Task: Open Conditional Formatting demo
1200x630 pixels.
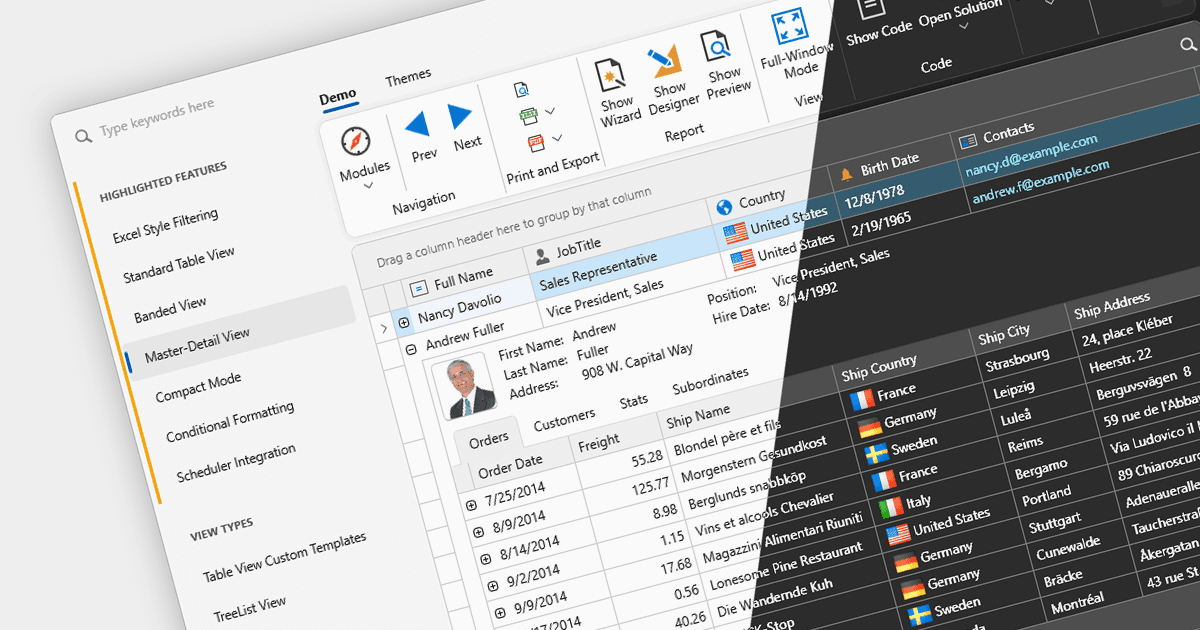Action: (x=230, y=422)
